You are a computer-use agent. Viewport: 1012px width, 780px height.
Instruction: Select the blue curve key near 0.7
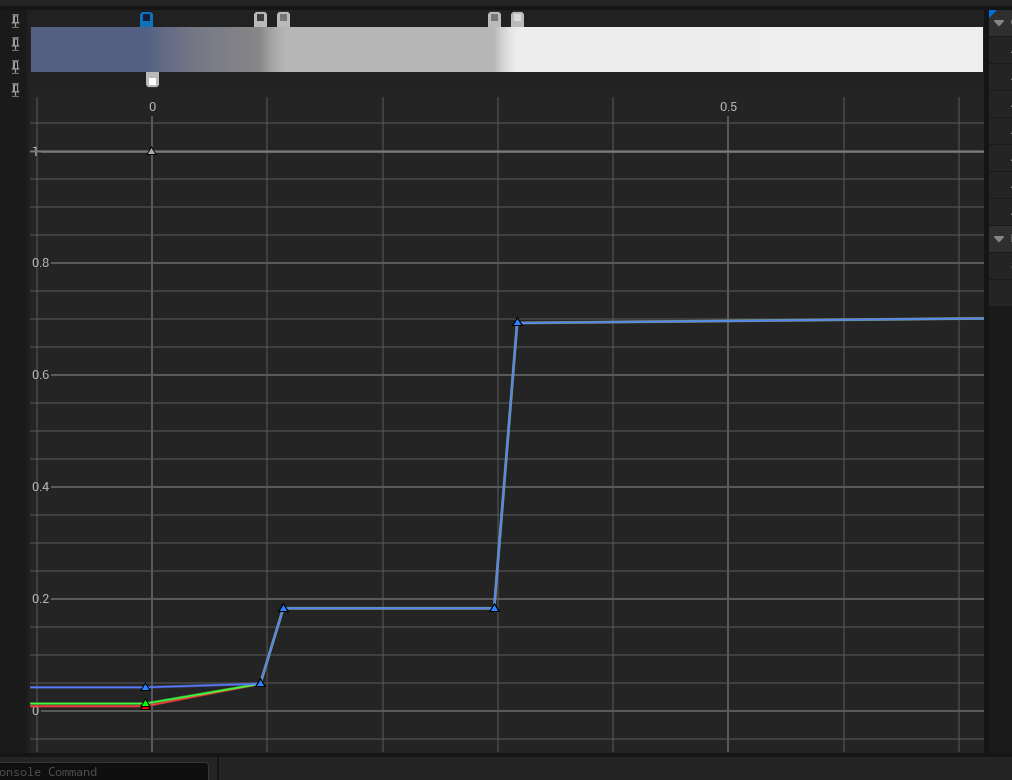pyautogui.click(x=517, y=321)
